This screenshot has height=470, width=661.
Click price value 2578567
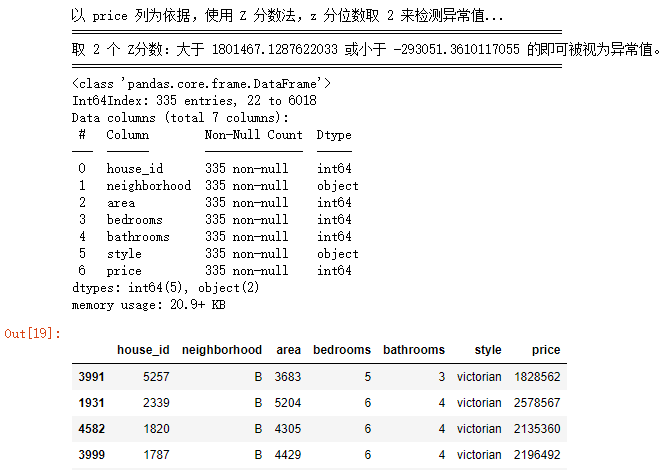[x=537, y=403]
